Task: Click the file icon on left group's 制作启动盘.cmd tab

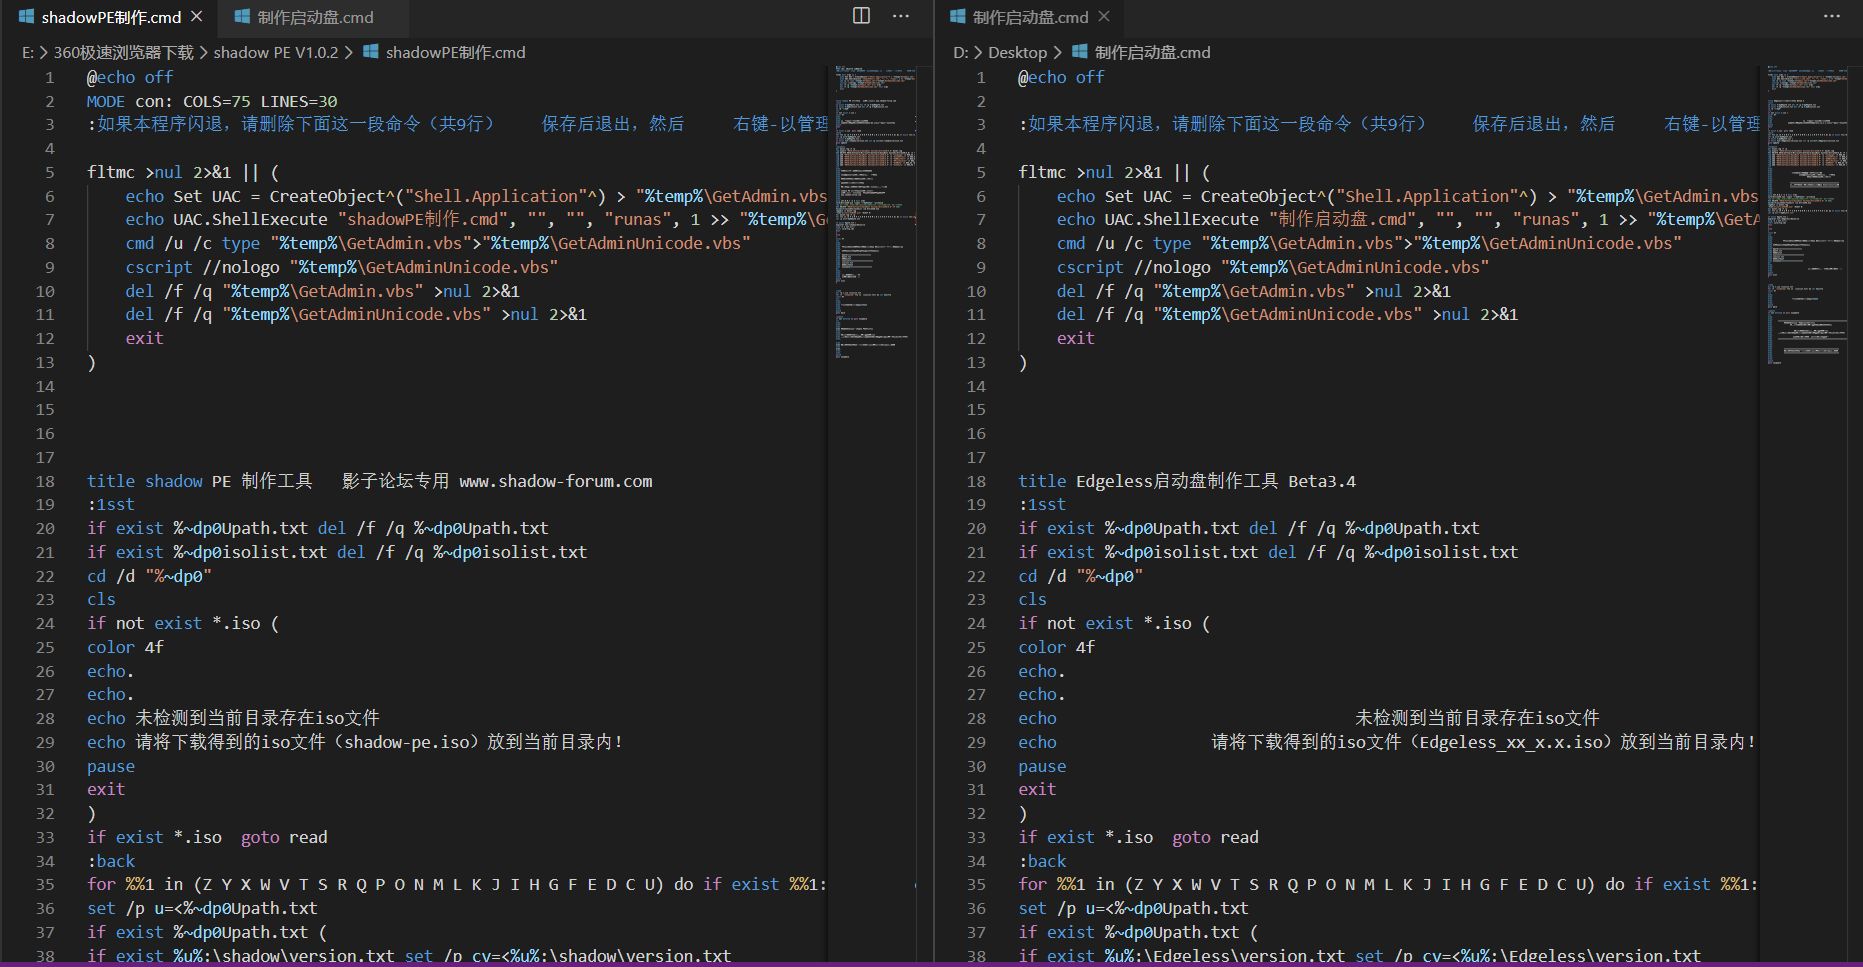Action: [243, 16]
